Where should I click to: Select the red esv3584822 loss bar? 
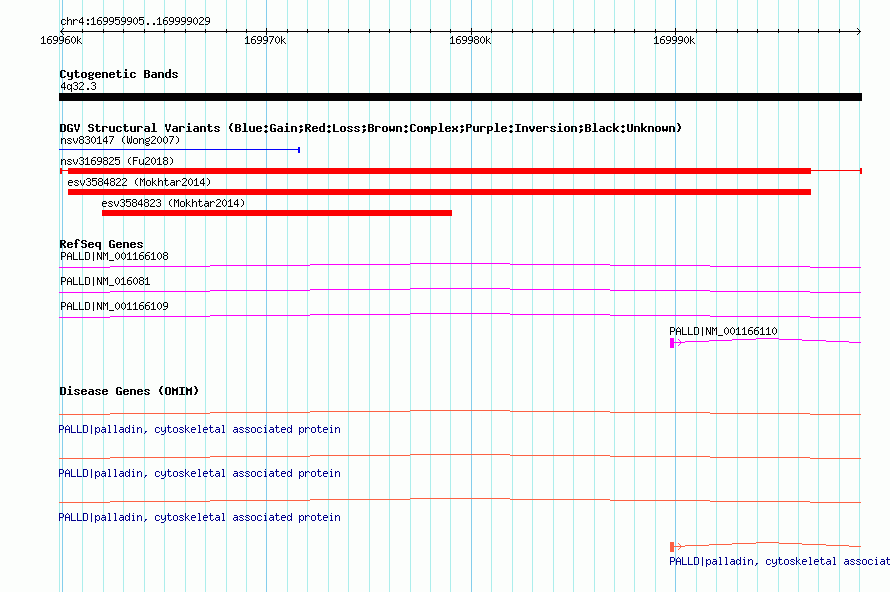pyautogui.click(x=439, y=192)
